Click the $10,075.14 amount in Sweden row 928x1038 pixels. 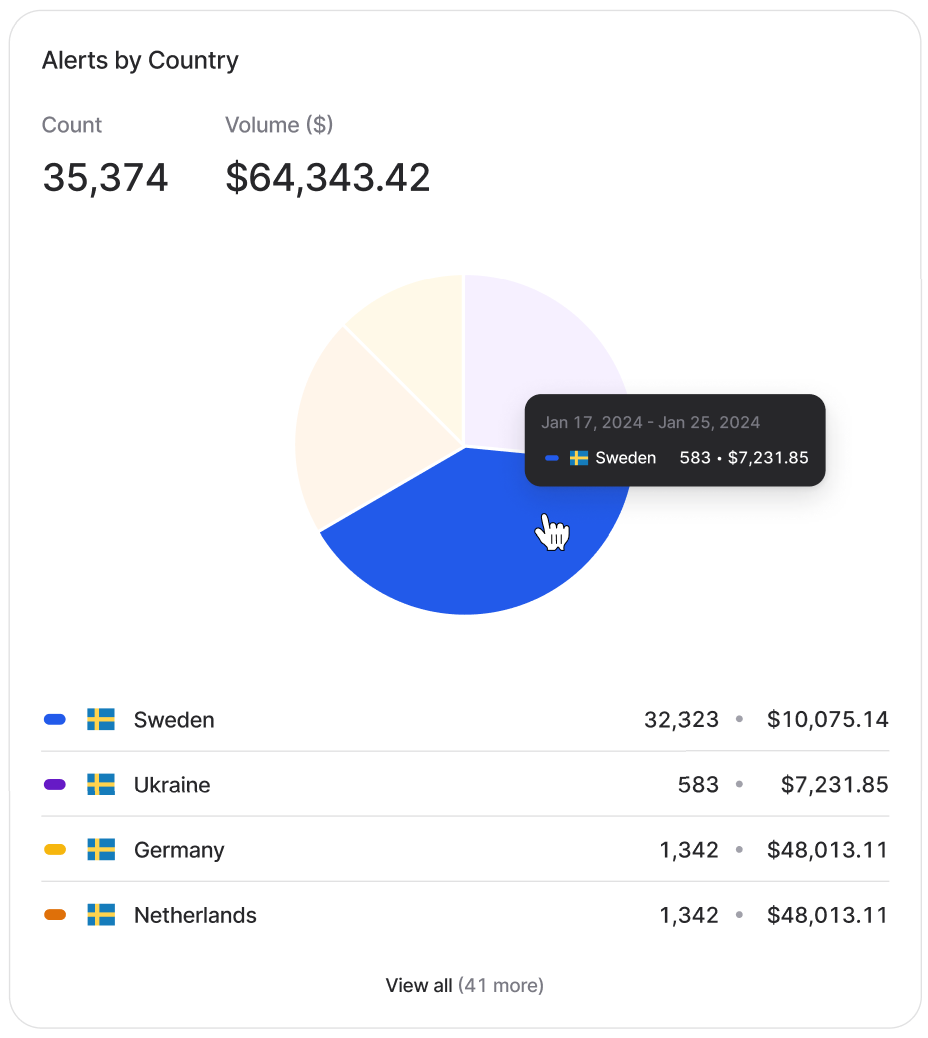pos(827,719)
